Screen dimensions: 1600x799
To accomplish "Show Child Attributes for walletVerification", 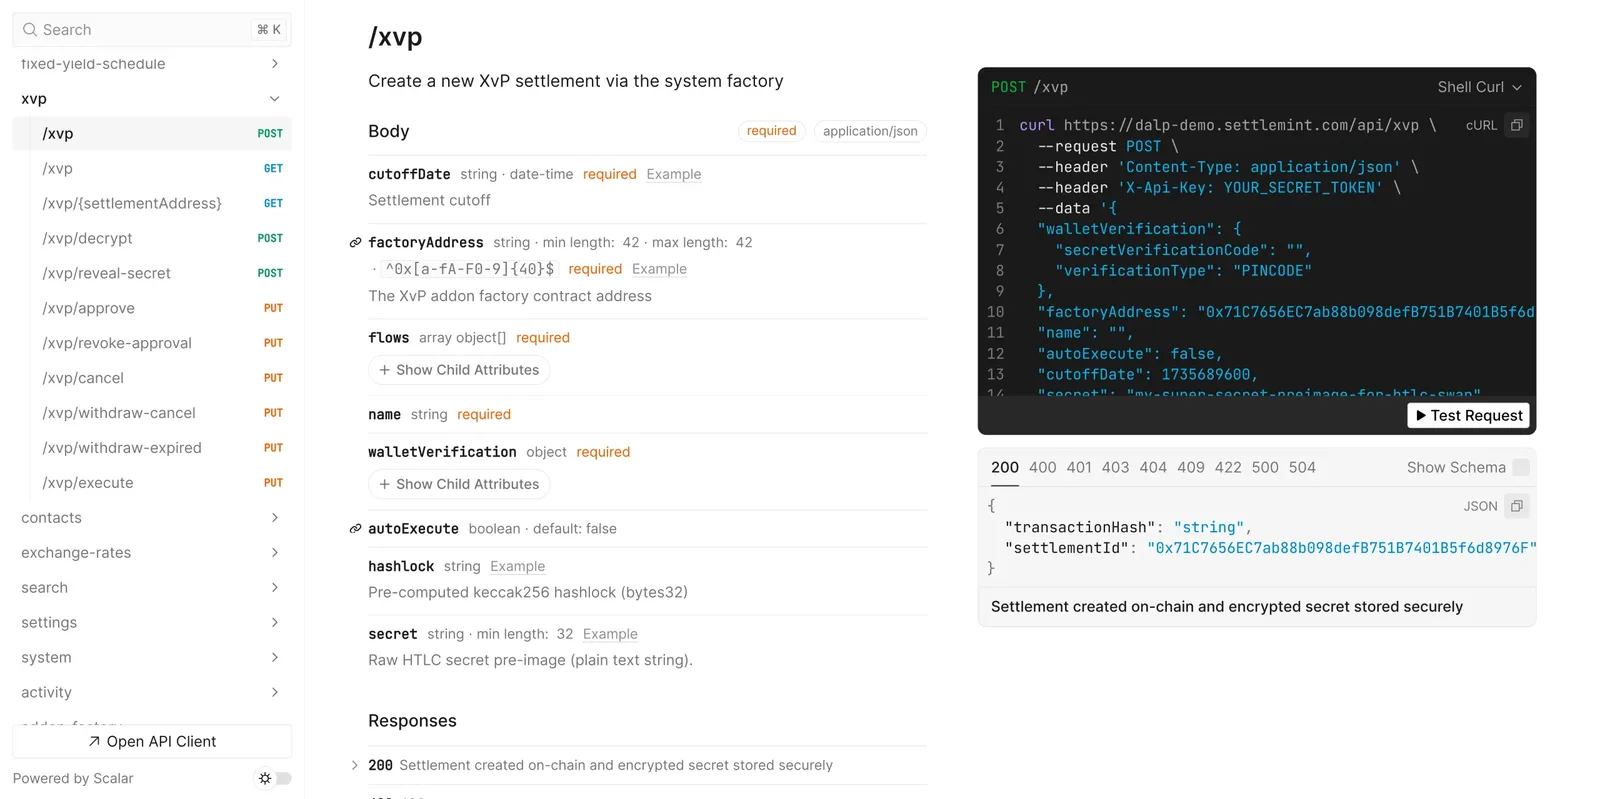I will pyautogui.click(x=459, y=484).
